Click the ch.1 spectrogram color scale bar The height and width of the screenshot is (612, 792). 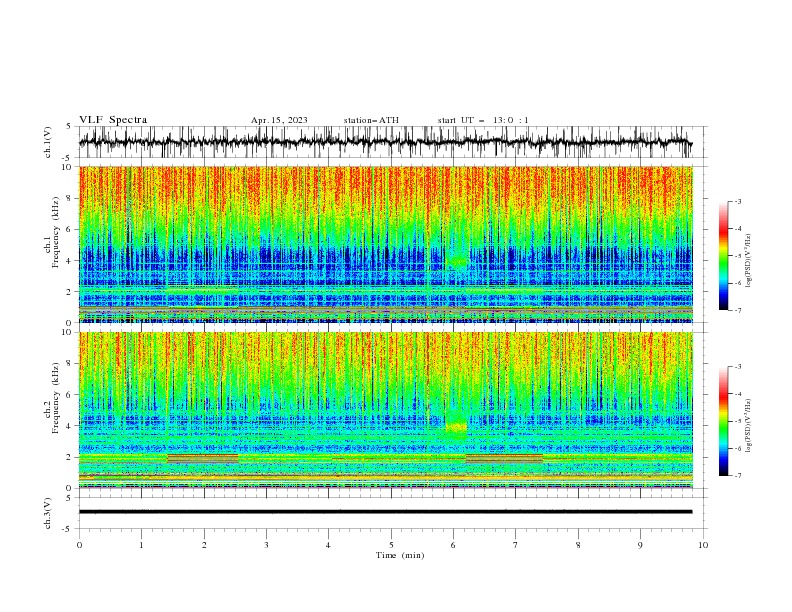[x=723, y=256]
